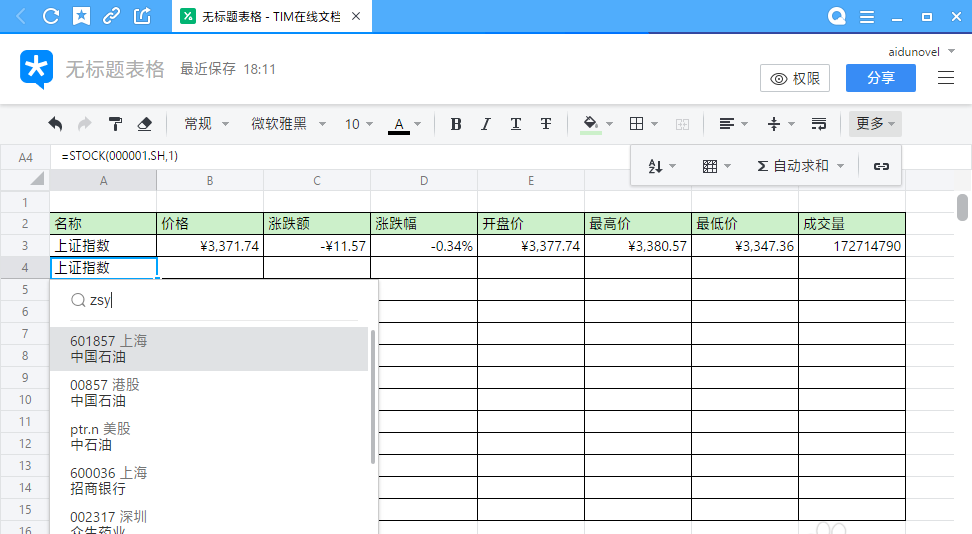Screen dimensions: 972x534
Task: Click the sheet vertical scrollbar thumb
Action: (x=962, y=207)
